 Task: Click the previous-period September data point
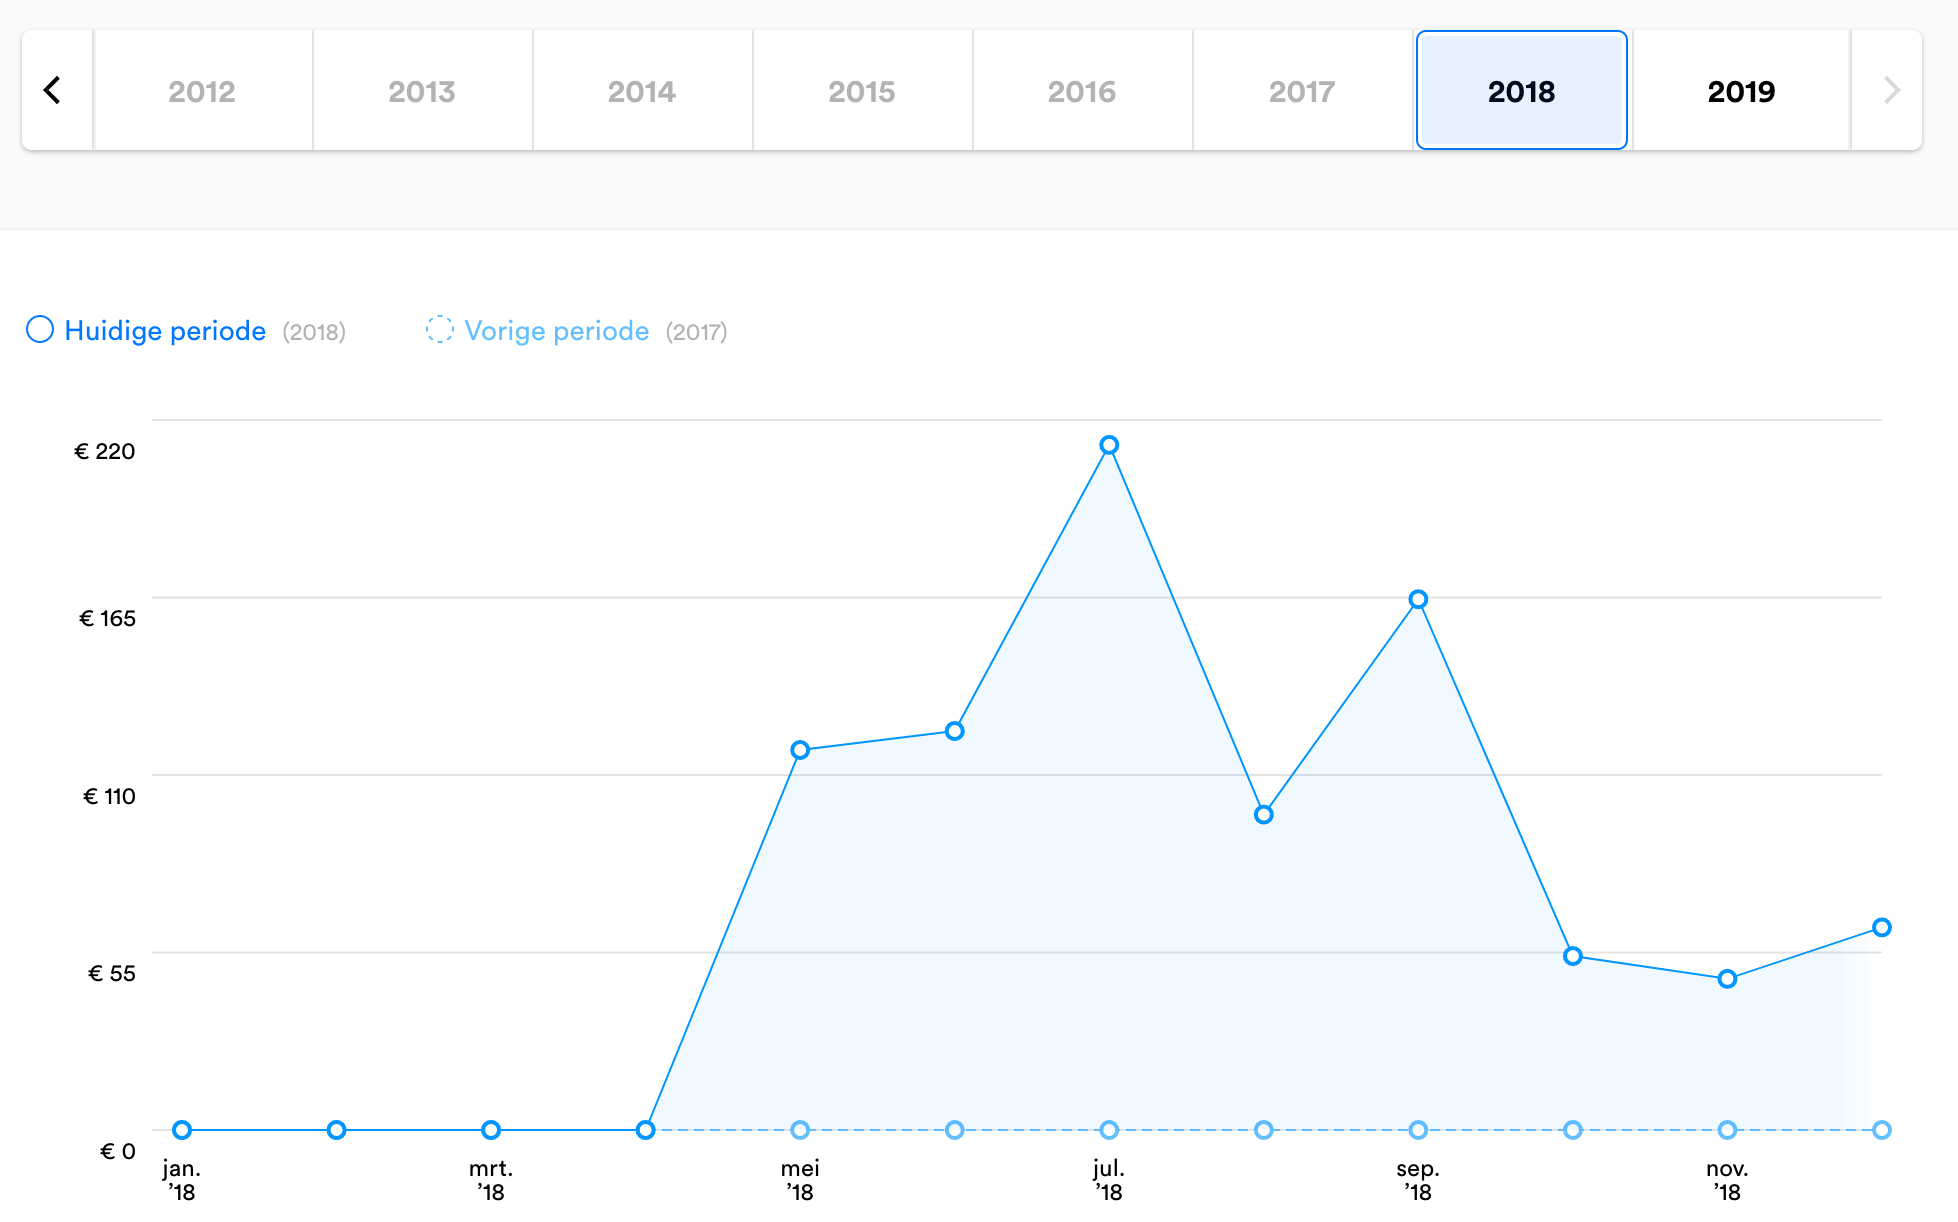(x=1418, y=1130)
